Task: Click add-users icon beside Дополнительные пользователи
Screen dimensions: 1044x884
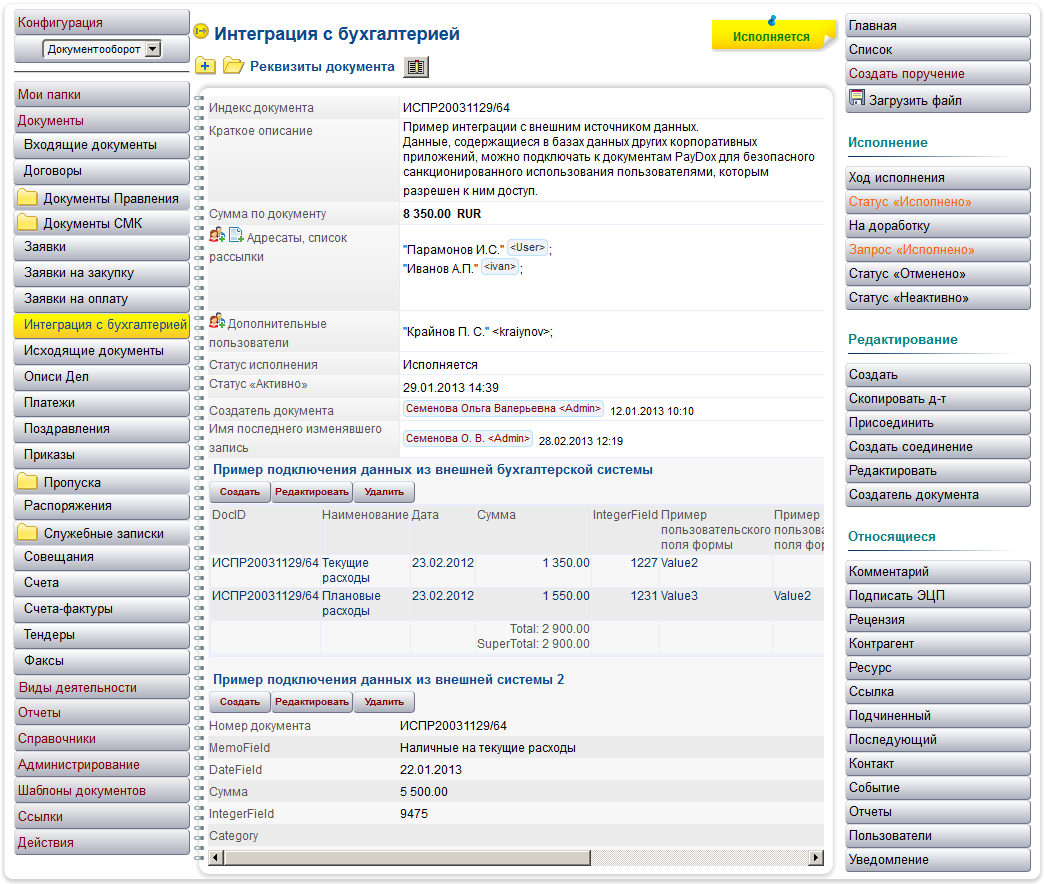Action: [217, 321]
